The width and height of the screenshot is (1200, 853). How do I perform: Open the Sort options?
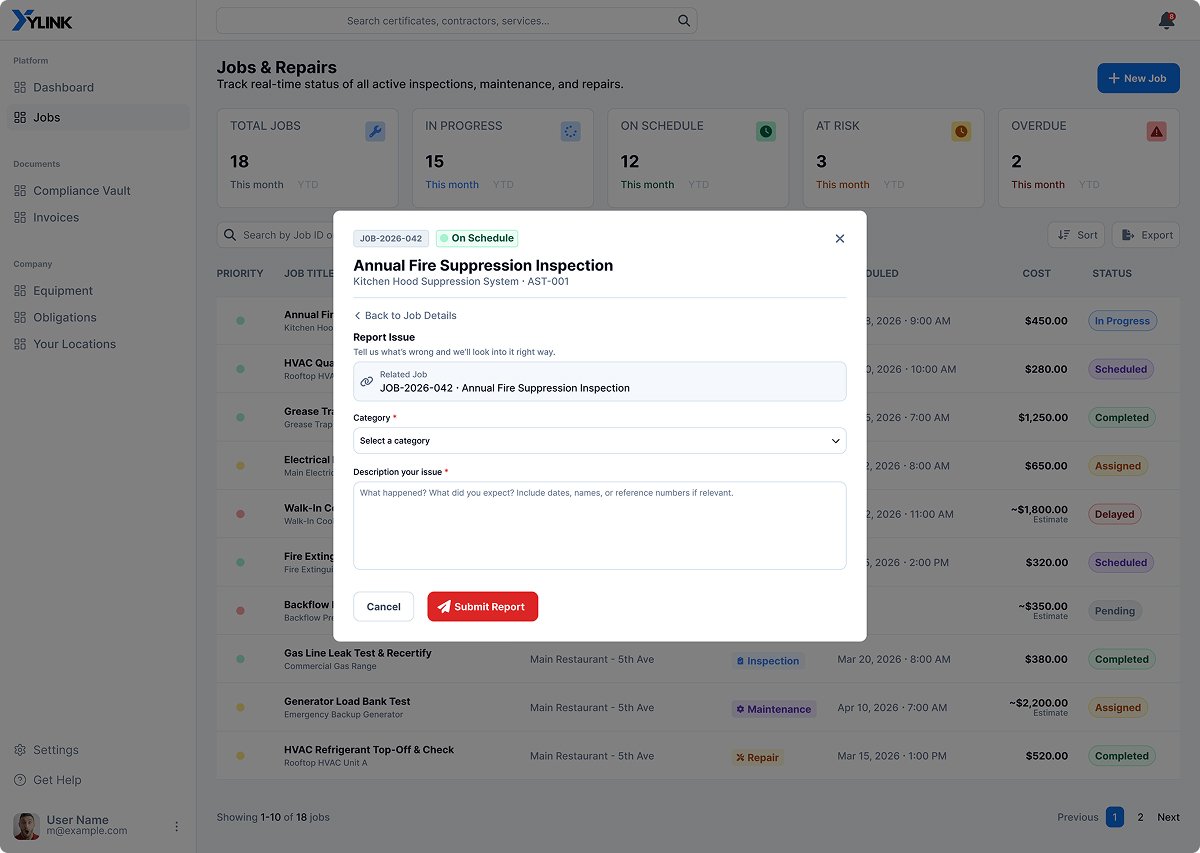pos(1076,235)
